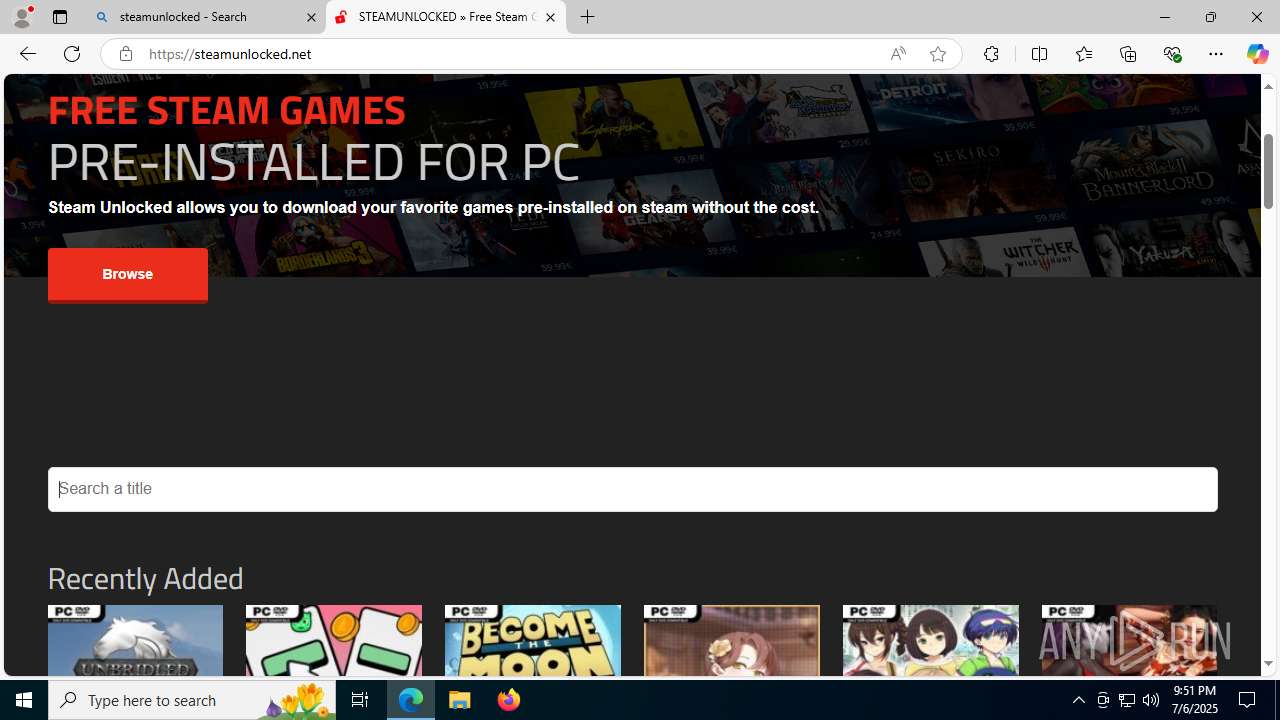Open the taskbar clock and date
The image size is (1280, 720).
click(1197, 700)
